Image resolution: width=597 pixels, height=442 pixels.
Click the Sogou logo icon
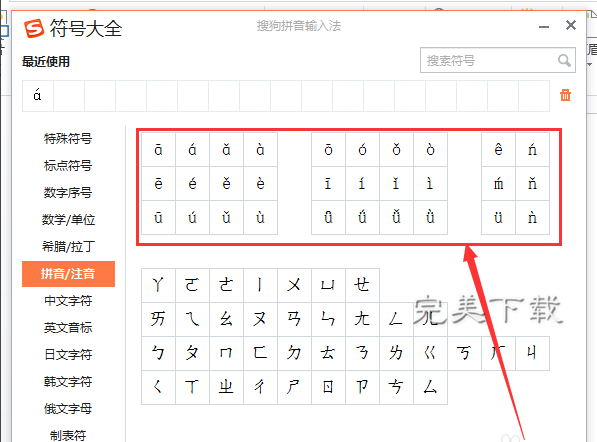coord(34,28)
